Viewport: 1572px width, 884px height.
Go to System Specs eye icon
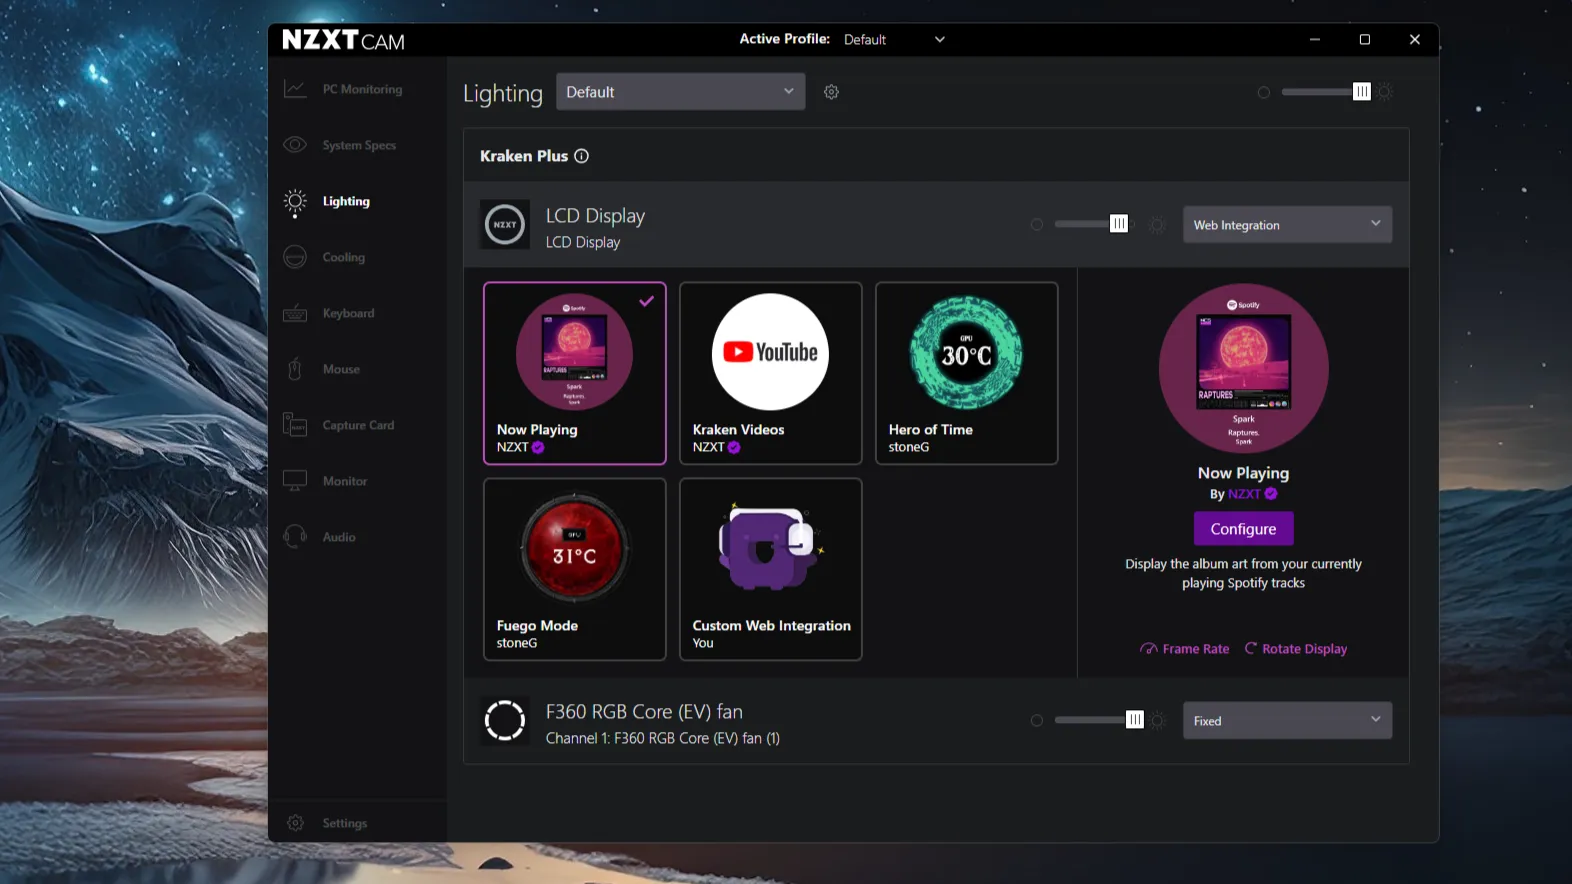pos(295,145)
